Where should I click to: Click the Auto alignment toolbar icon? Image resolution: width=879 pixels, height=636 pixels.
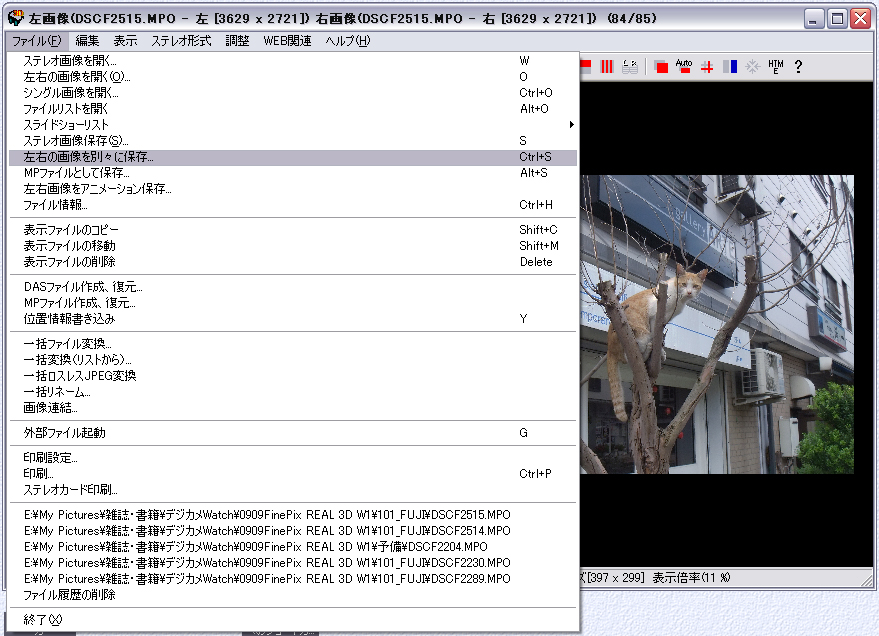pyautogui.click(x=683, y=65)
